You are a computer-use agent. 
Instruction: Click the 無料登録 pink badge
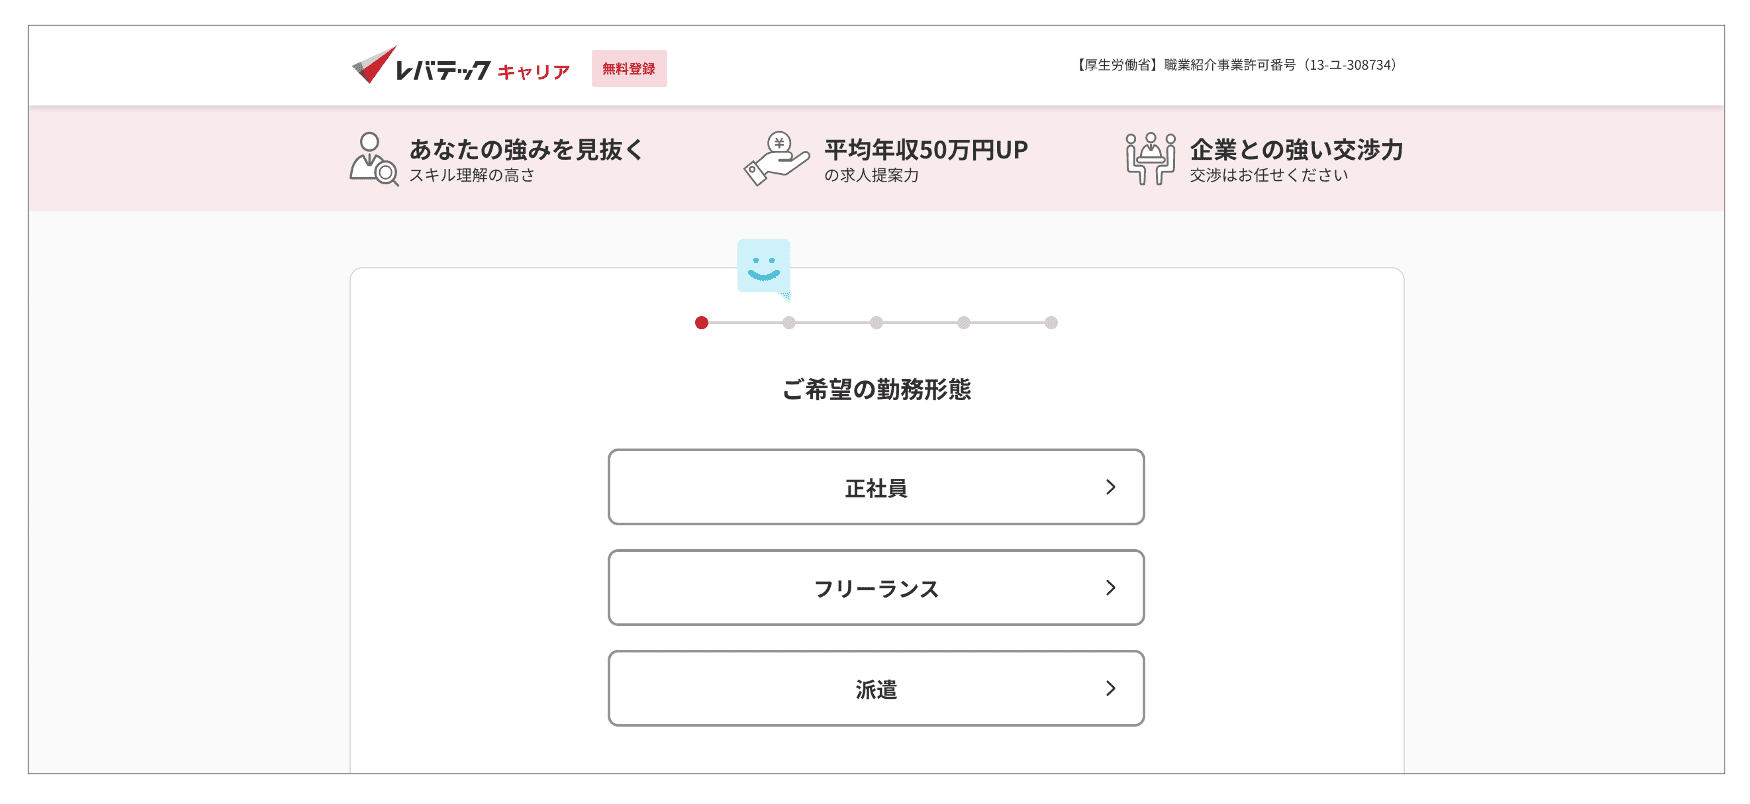coord(629,68)
